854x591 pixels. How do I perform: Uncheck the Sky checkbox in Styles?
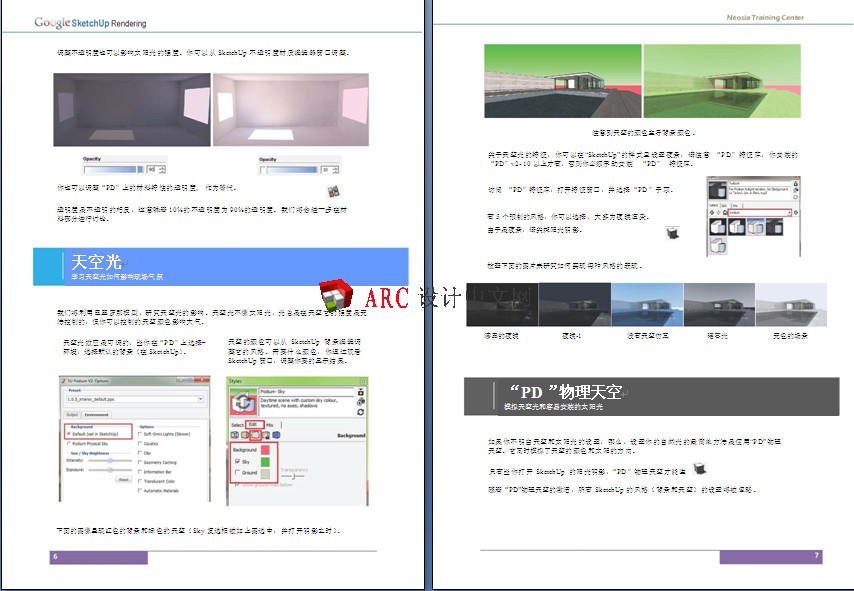pos(237,461)
